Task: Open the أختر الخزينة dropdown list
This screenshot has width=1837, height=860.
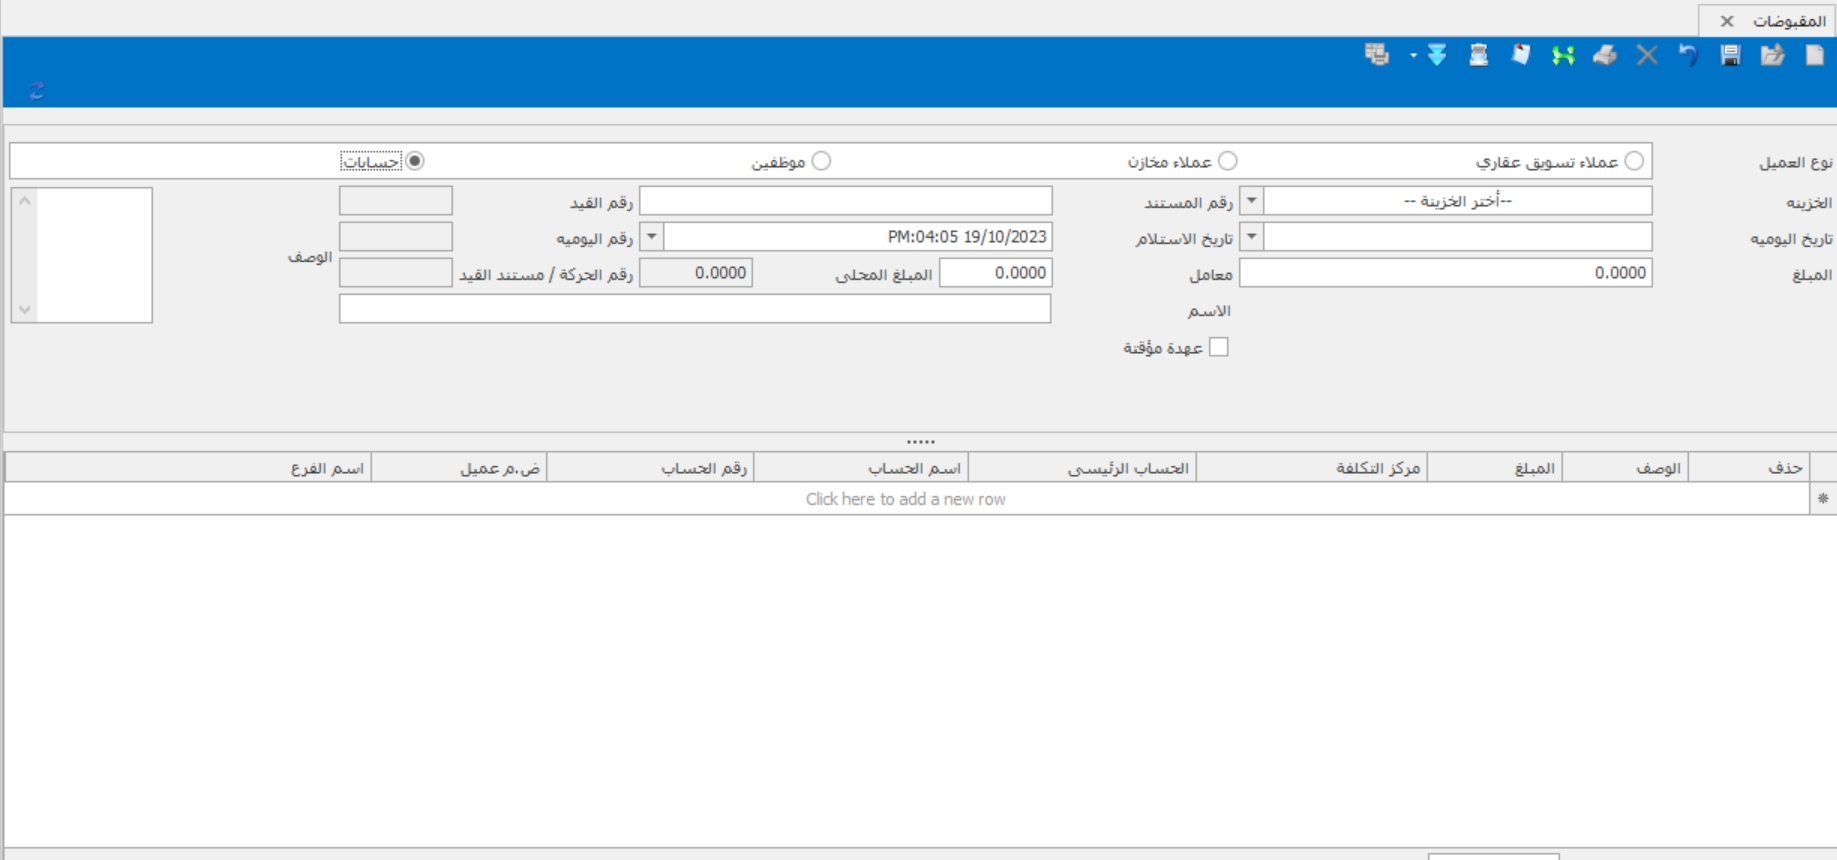Action: tap(1252, 201)
